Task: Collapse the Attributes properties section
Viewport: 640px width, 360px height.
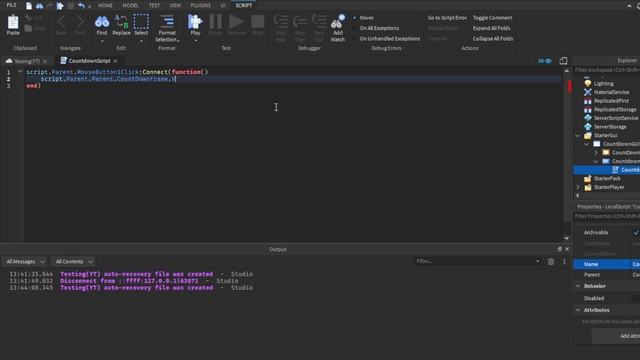Action: pos(578,310)
